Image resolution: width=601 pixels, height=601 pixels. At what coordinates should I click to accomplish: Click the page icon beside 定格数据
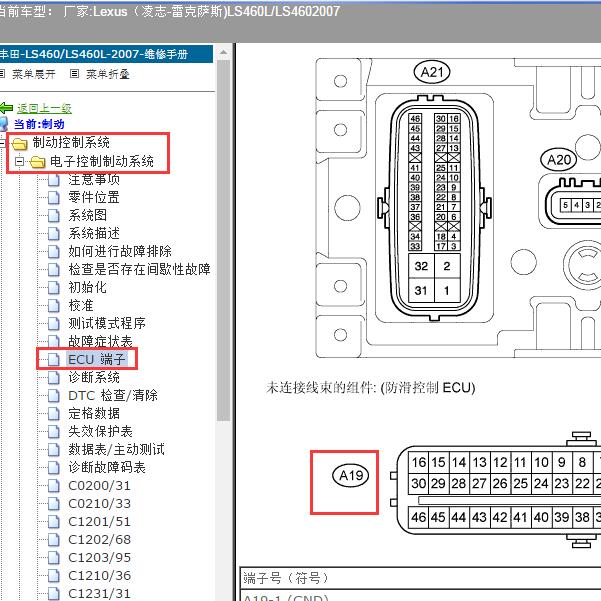tap(54, 414)
